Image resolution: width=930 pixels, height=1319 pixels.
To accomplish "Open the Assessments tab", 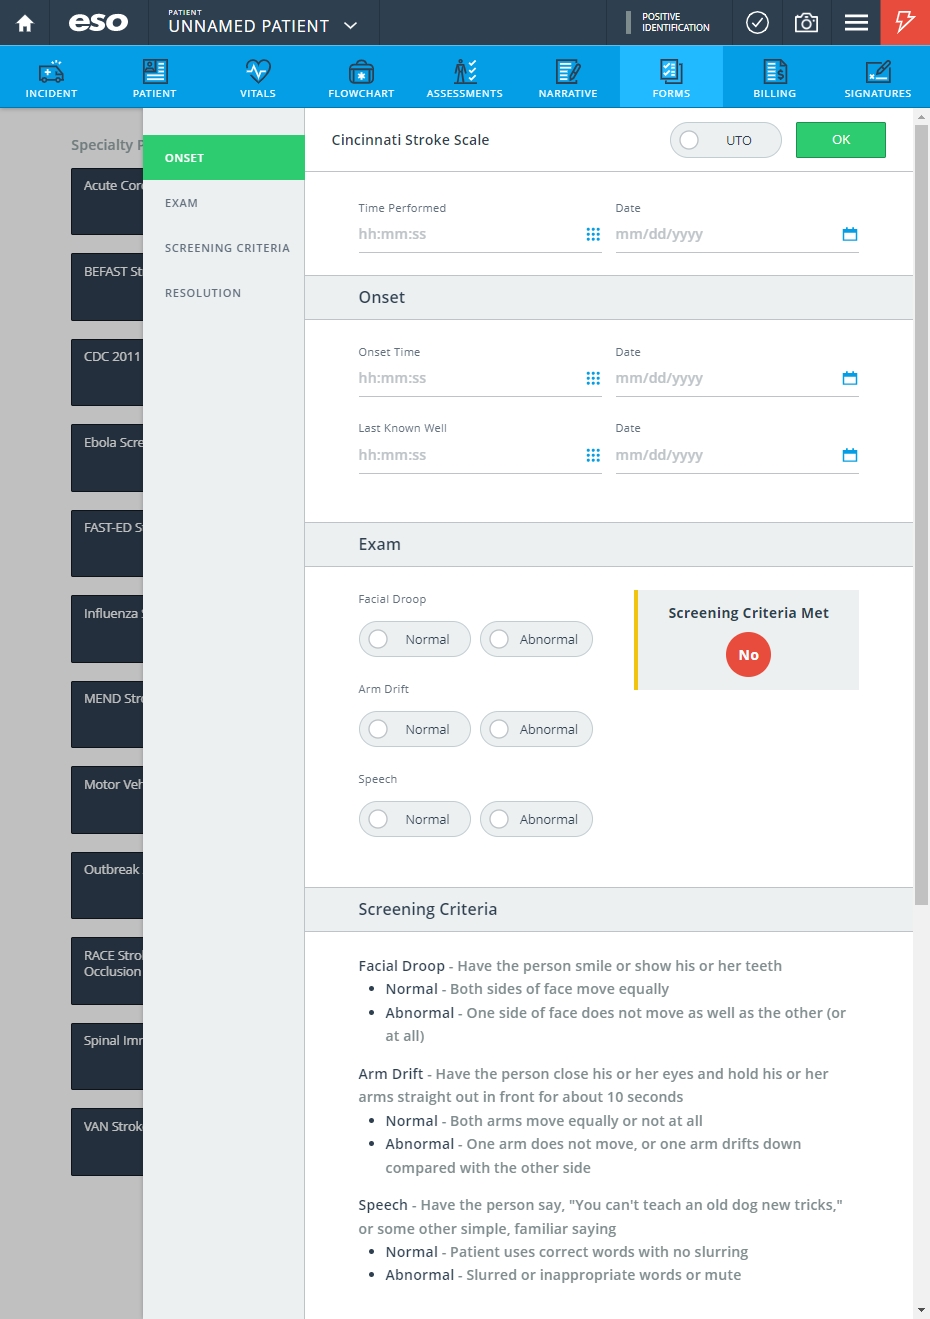I will pyautogui.click(x=465, y=77).
